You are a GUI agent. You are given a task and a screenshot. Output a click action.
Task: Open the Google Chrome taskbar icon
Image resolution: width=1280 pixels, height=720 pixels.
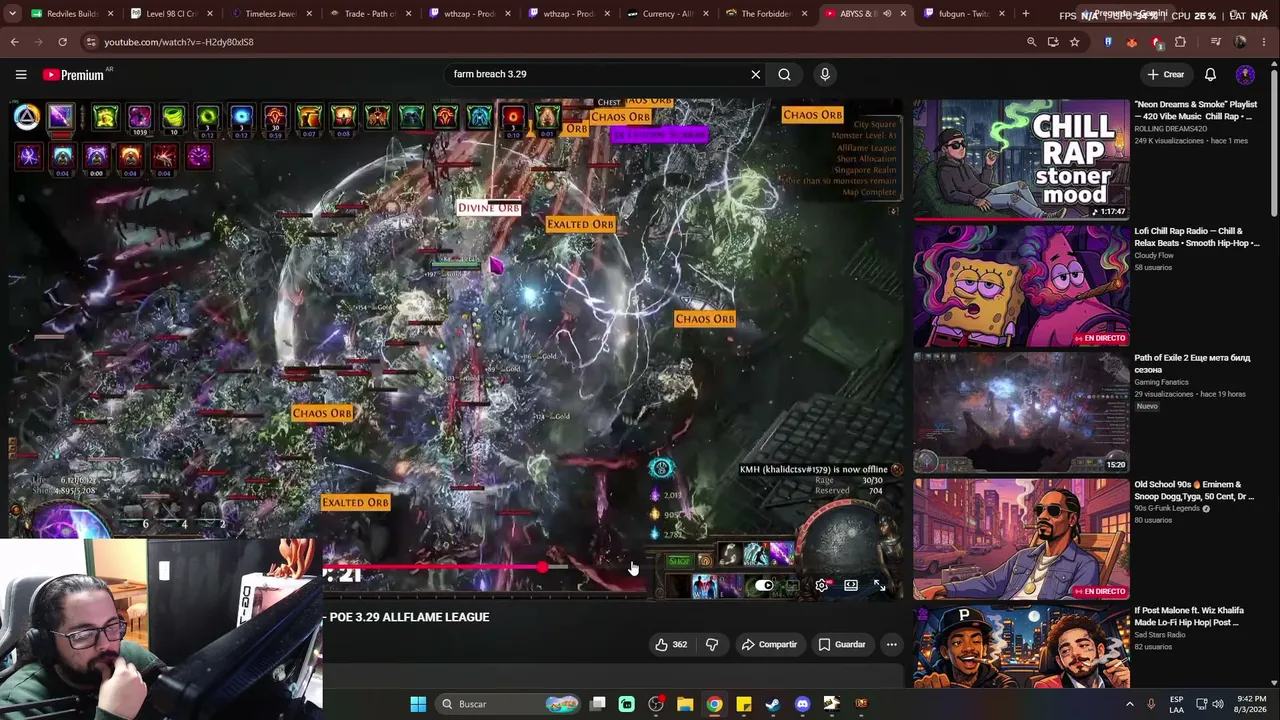point(714,704)
